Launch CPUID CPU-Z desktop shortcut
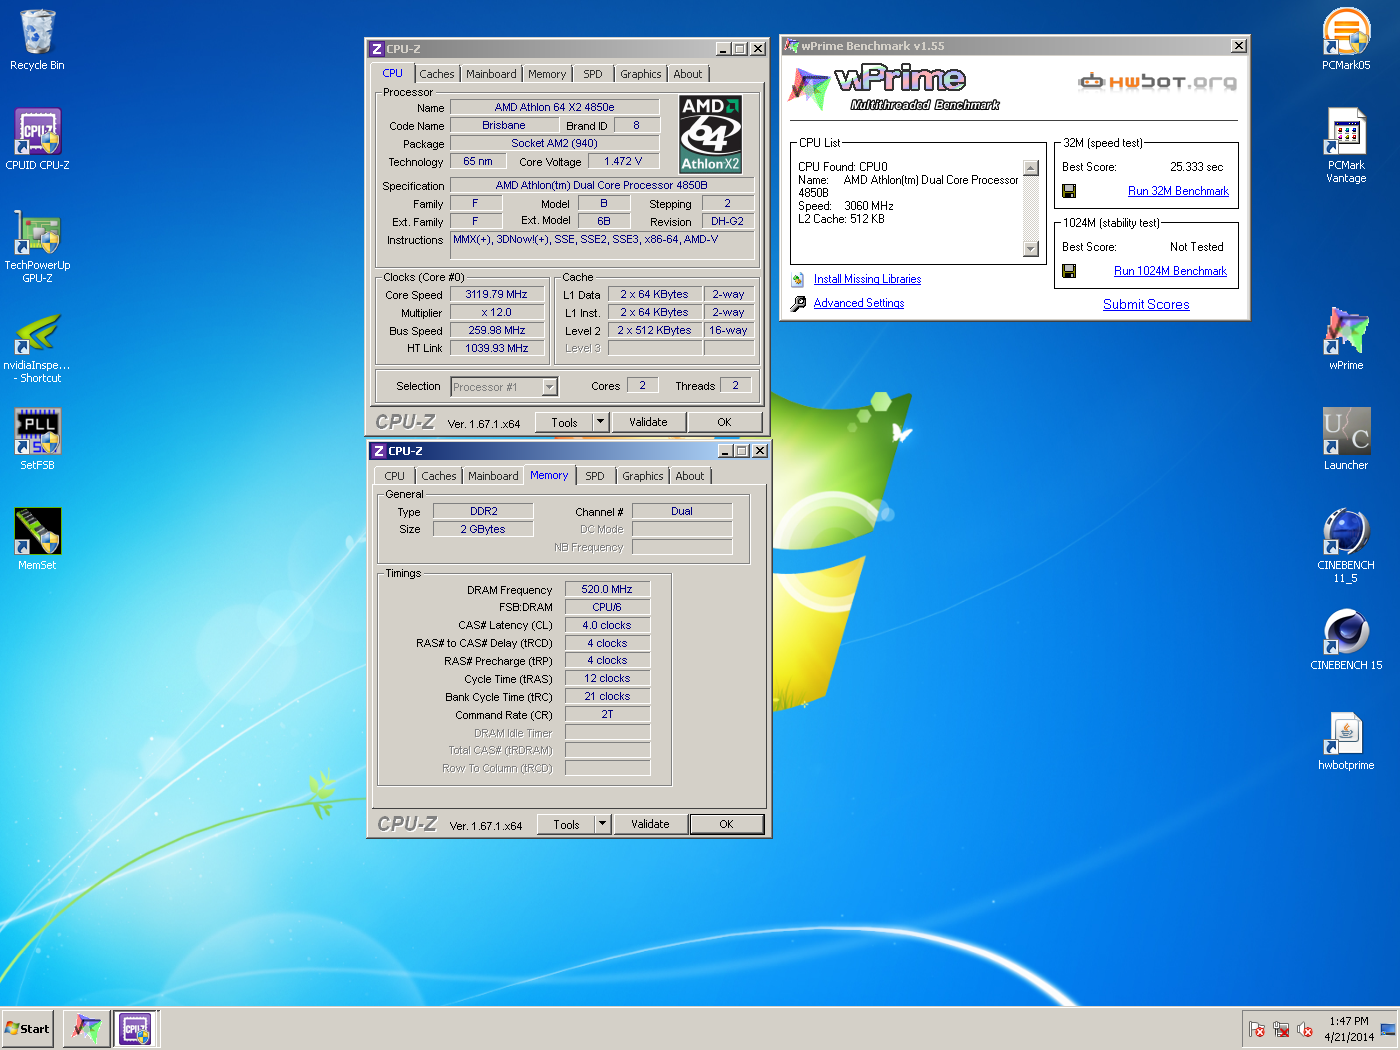The height and width of the screenshot is (1050, 1400). [x=37, y=139]
